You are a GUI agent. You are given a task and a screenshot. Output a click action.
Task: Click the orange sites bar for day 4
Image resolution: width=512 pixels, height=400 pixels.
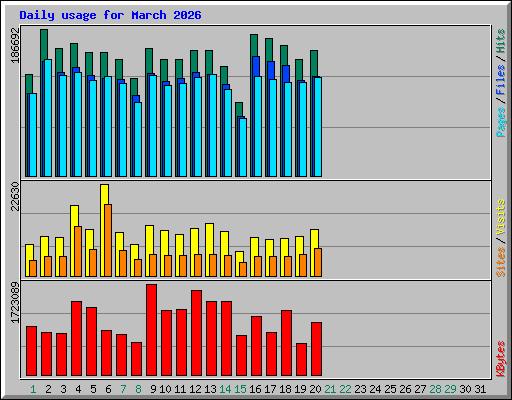78,251
